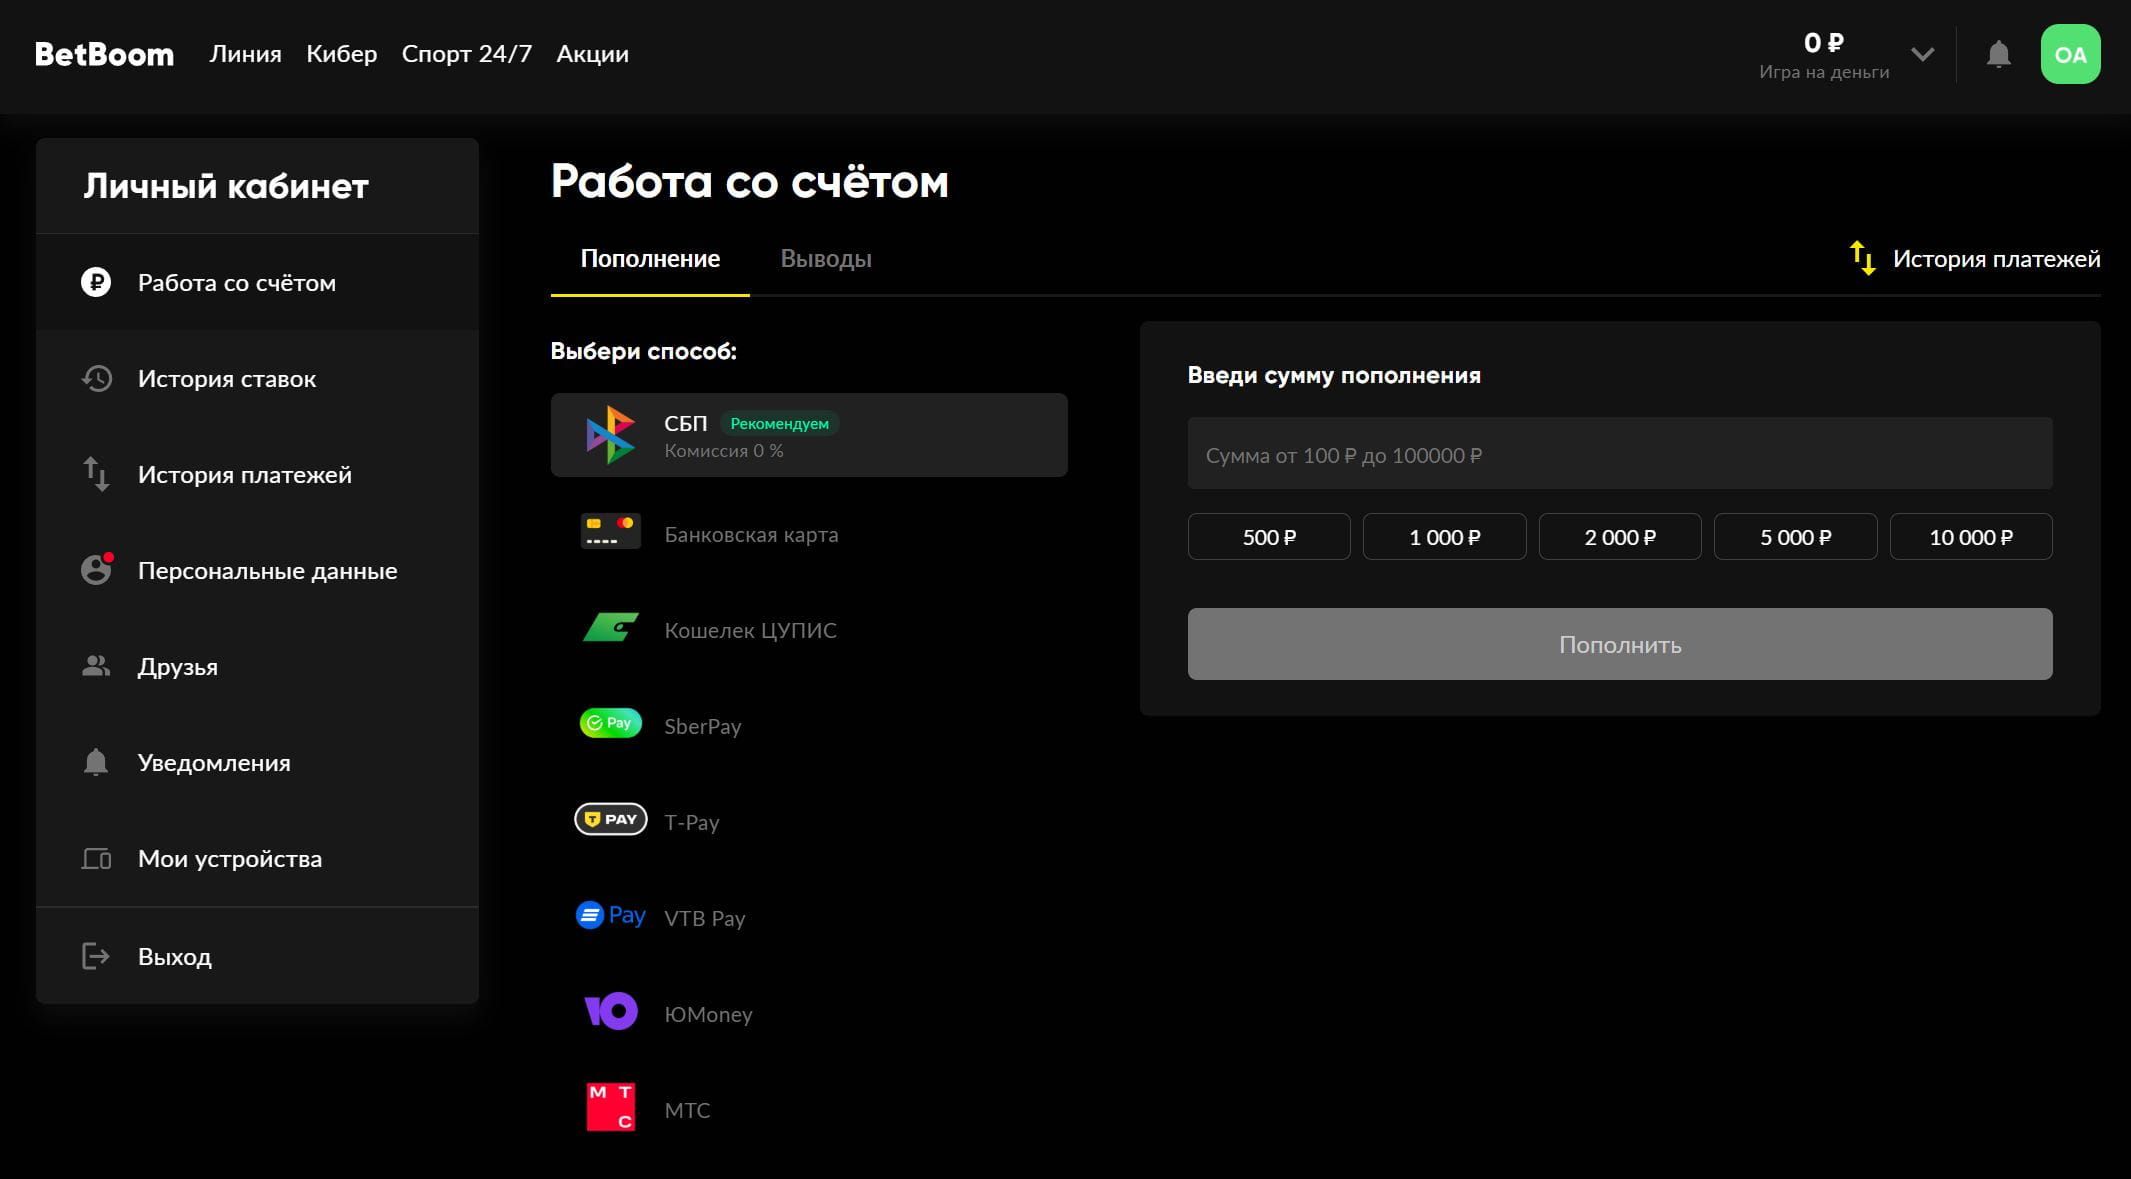Viewport: 2131px width, 1179px height.
Task: Click the clock icon for История ставок
Action: 96,378
